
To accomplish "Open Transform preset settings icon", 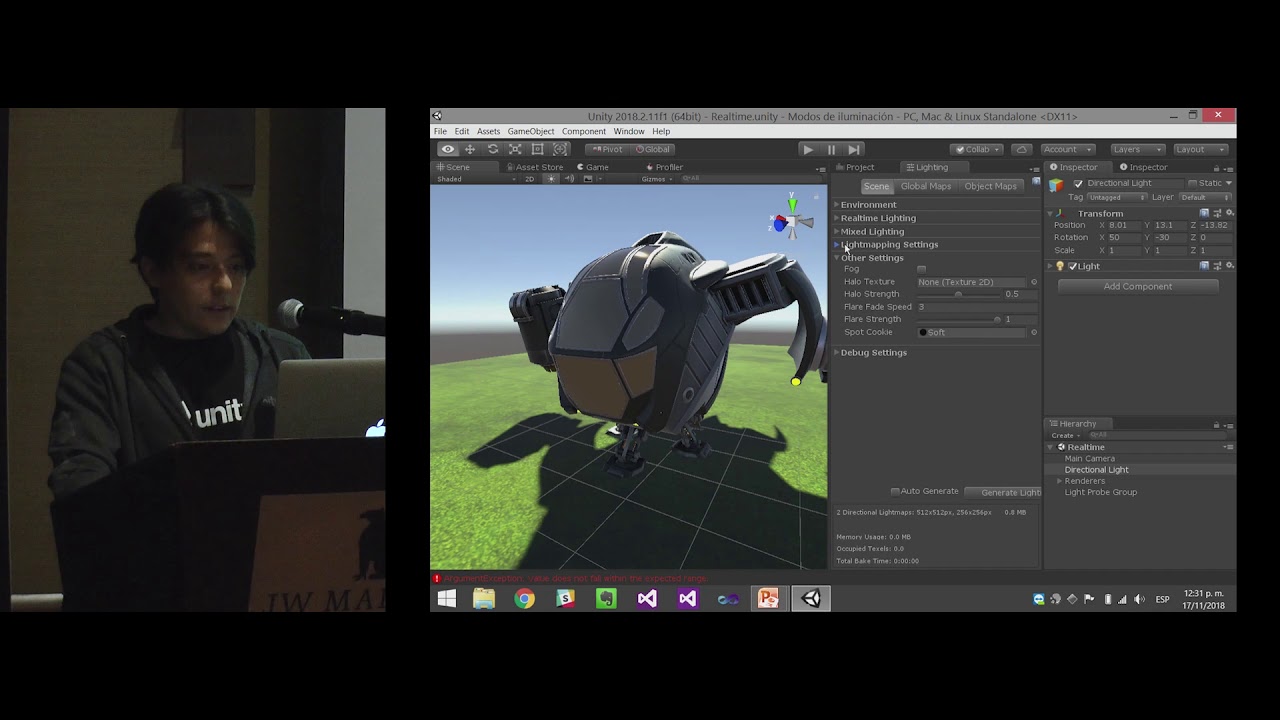I will click(1217, 213).
